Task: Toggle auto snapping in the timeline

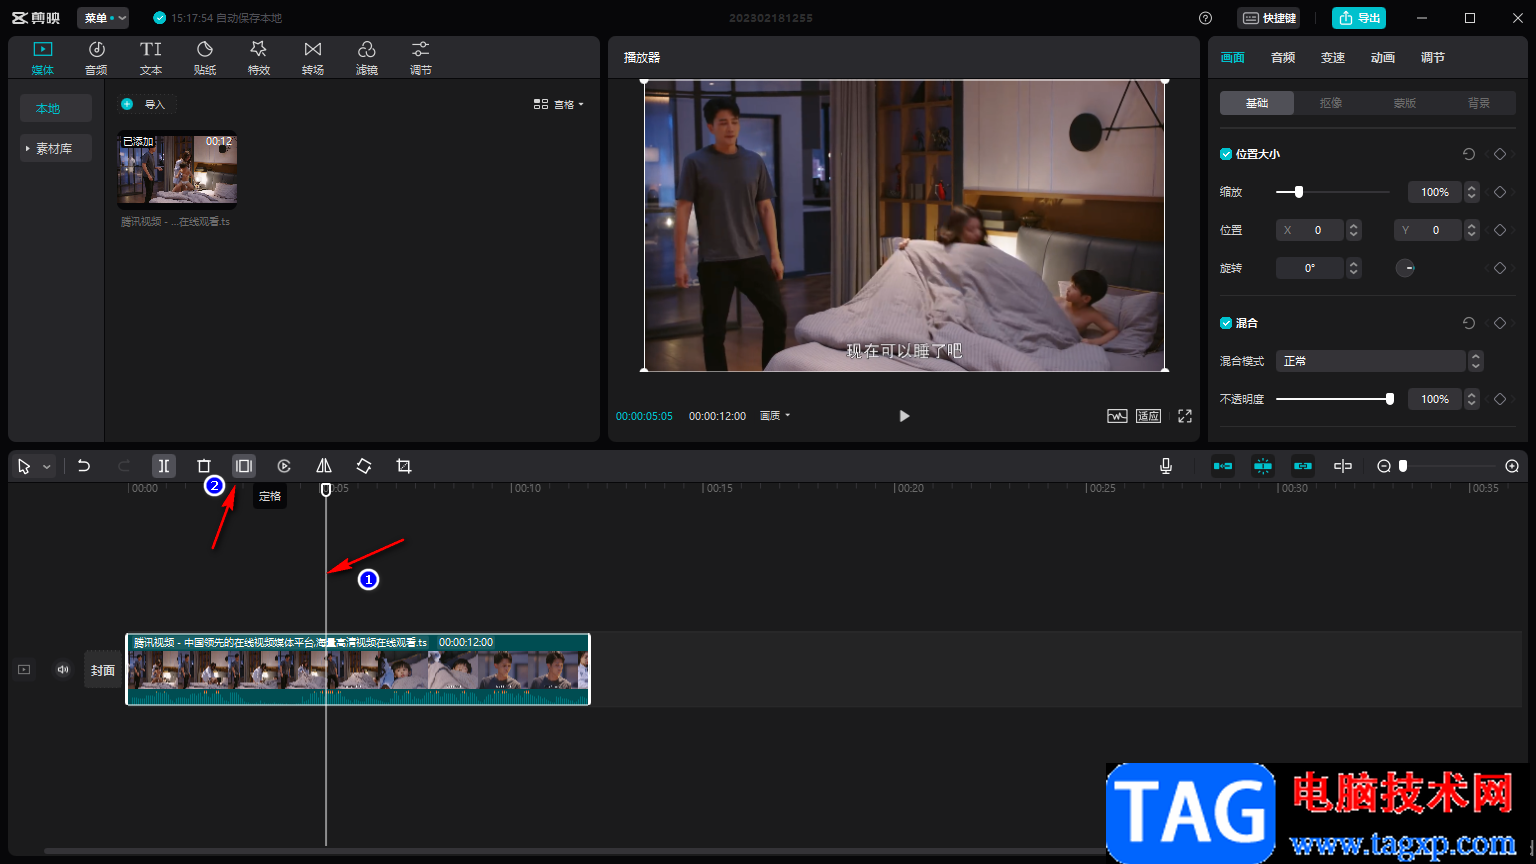Action: tap(1263, 466)
